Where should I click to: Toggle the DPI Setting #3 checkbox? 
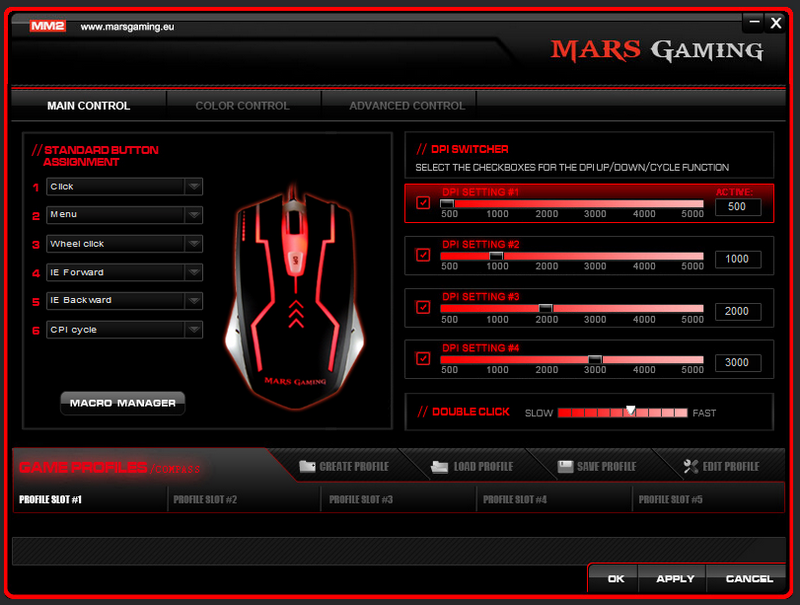(423, 307)
